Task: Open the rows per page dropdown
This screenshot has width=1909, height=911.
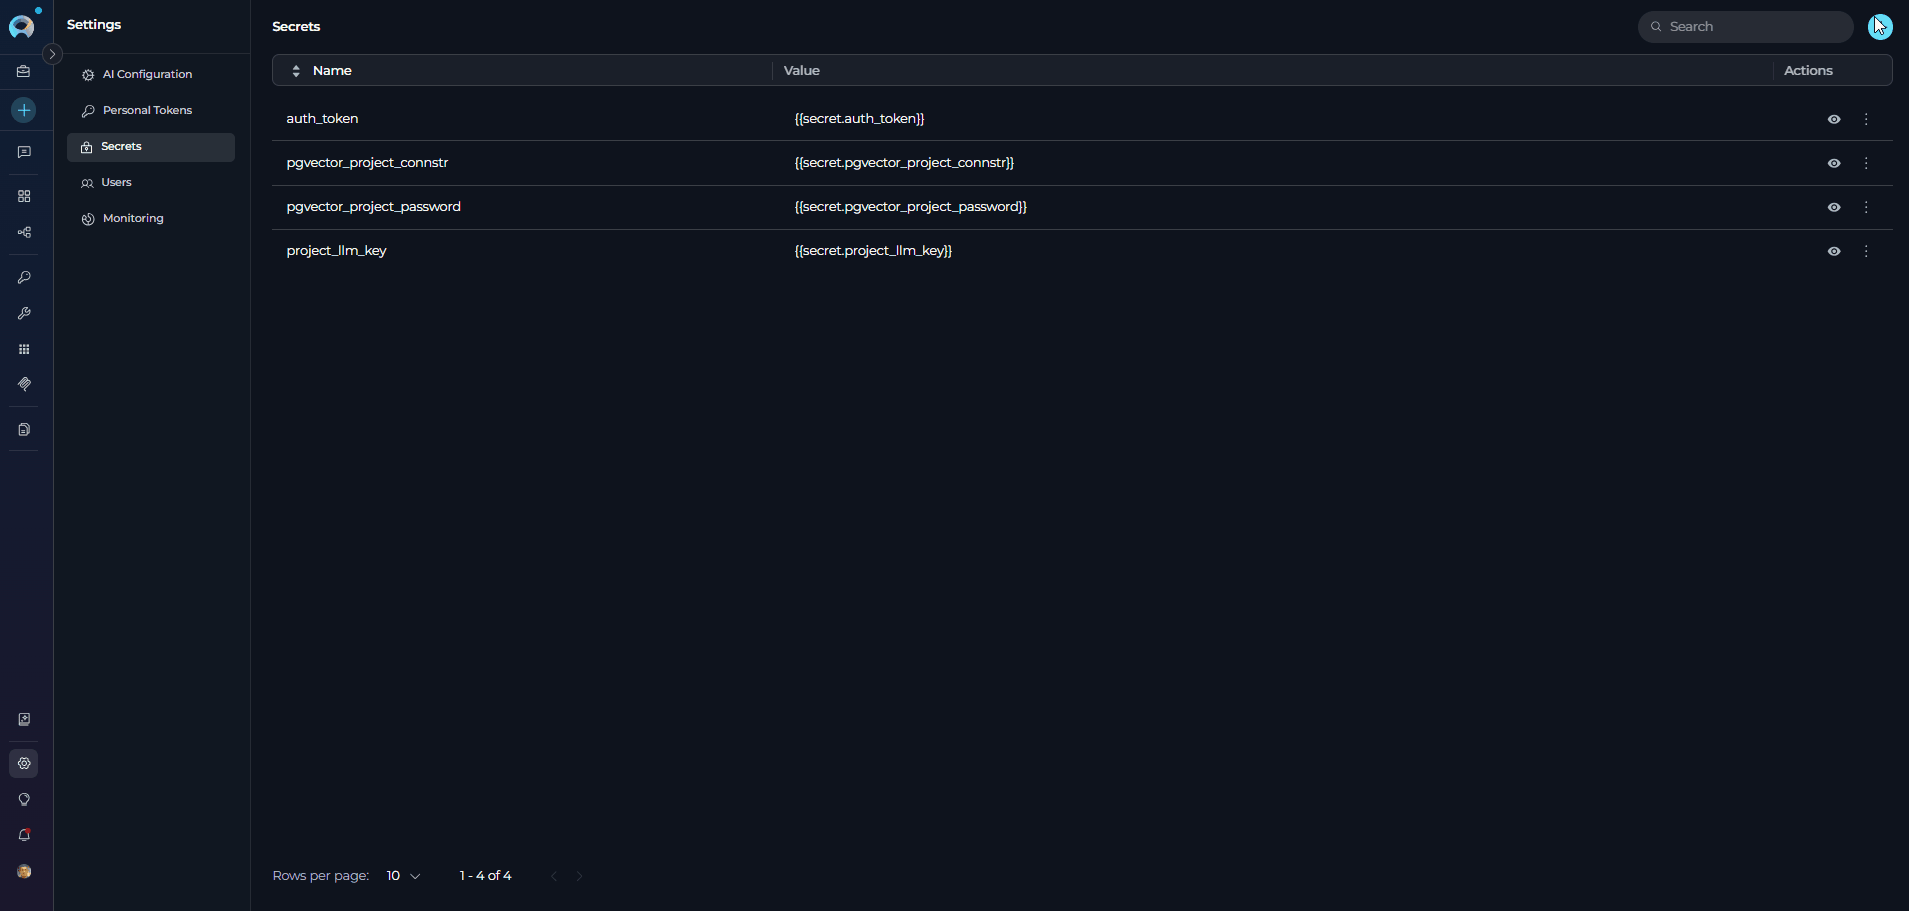Action: pos(403,876)
